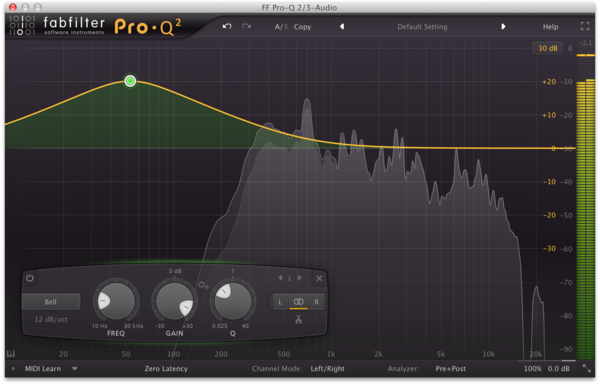
Task: Select the green EQ band node
Action: click(x=130, y=81)
